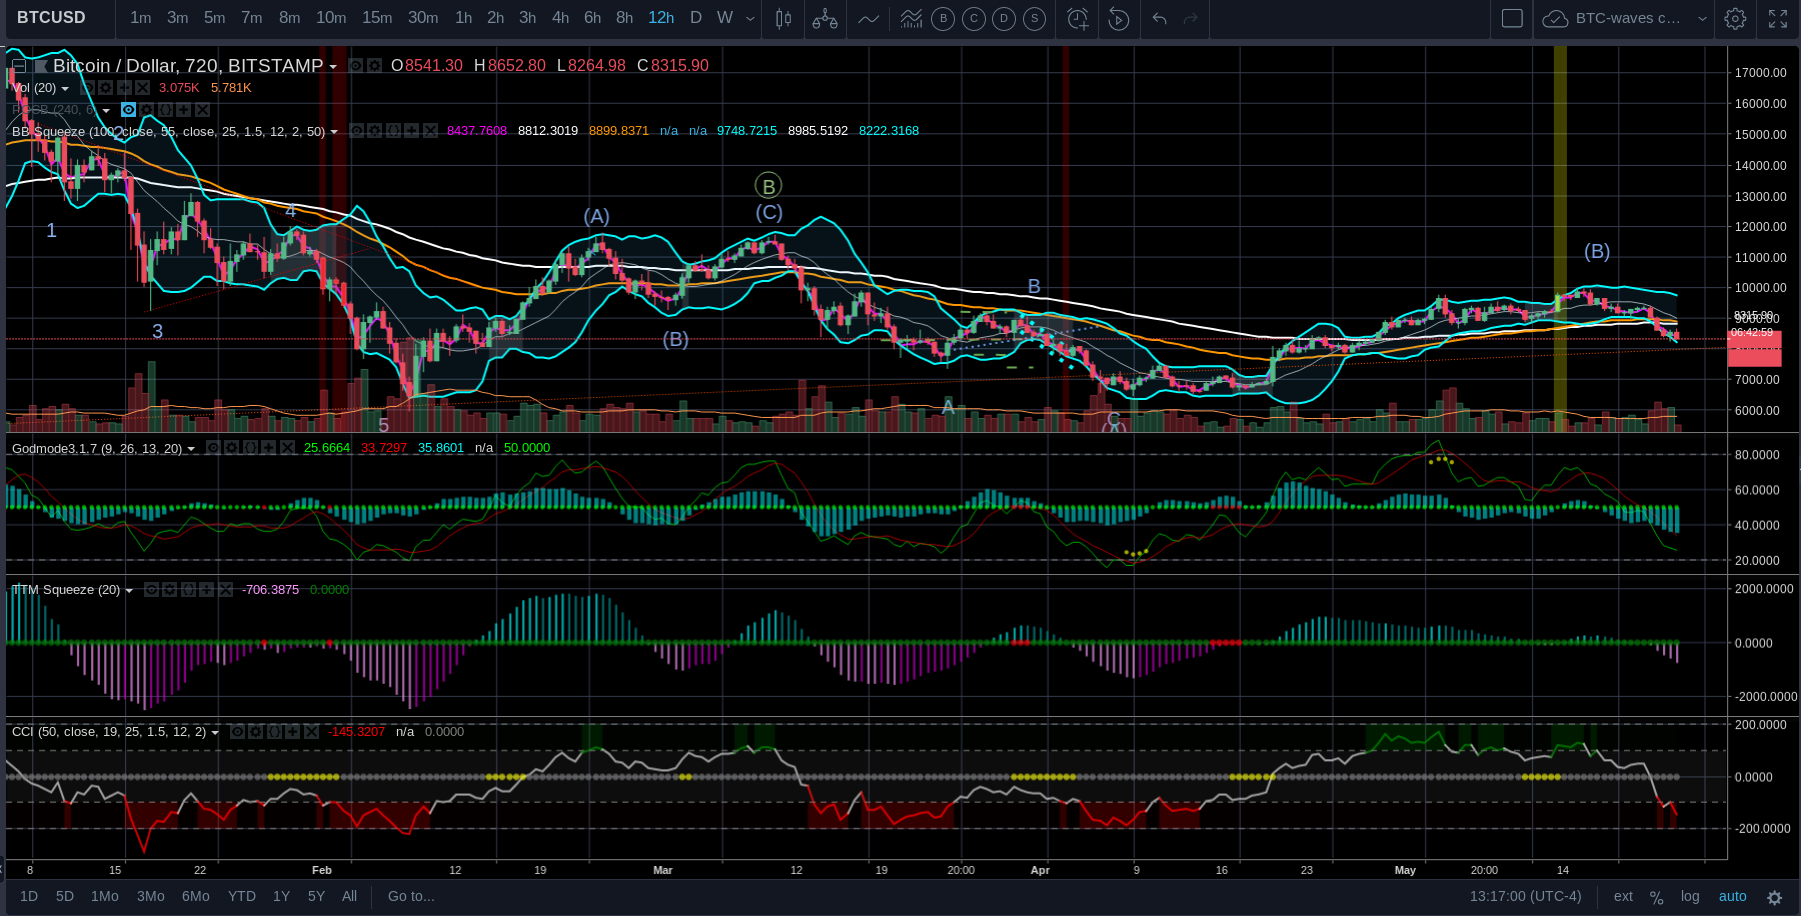Set date range to 3Mo
The height and width of the screenshot is (916, 1801).
point(151,896)
